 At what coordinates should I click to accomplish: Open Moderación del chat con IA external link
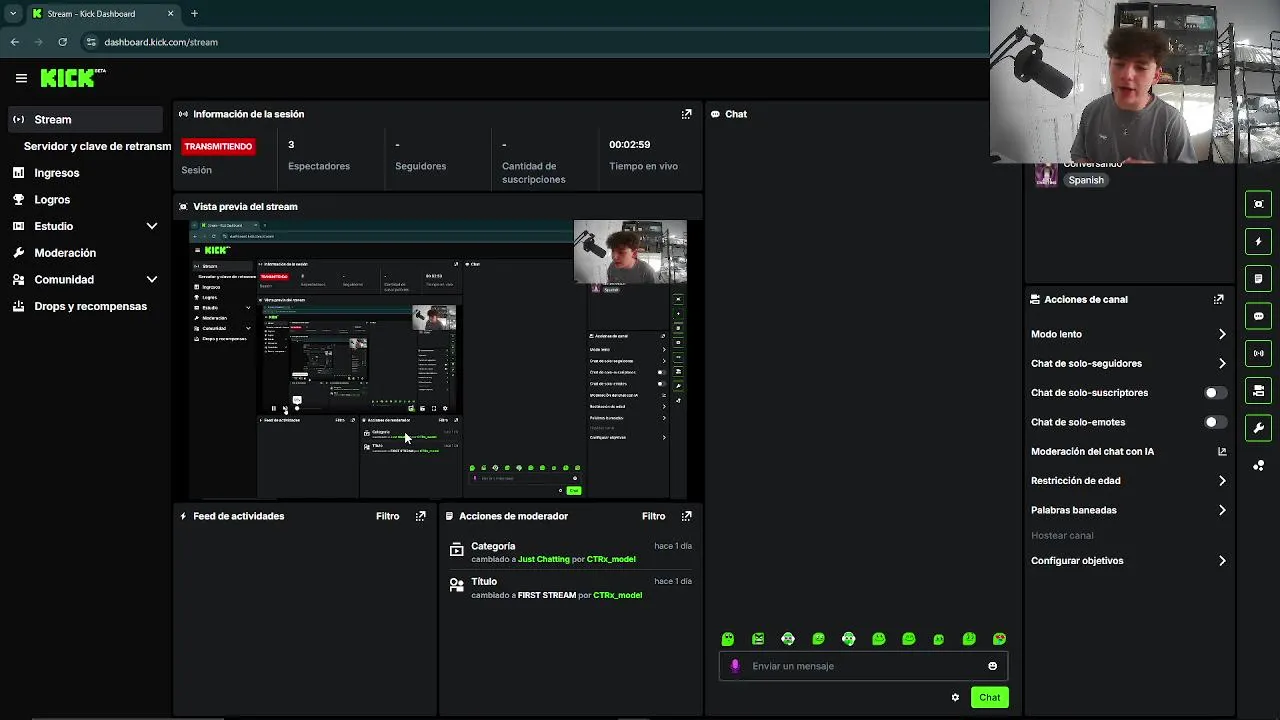1222,451
